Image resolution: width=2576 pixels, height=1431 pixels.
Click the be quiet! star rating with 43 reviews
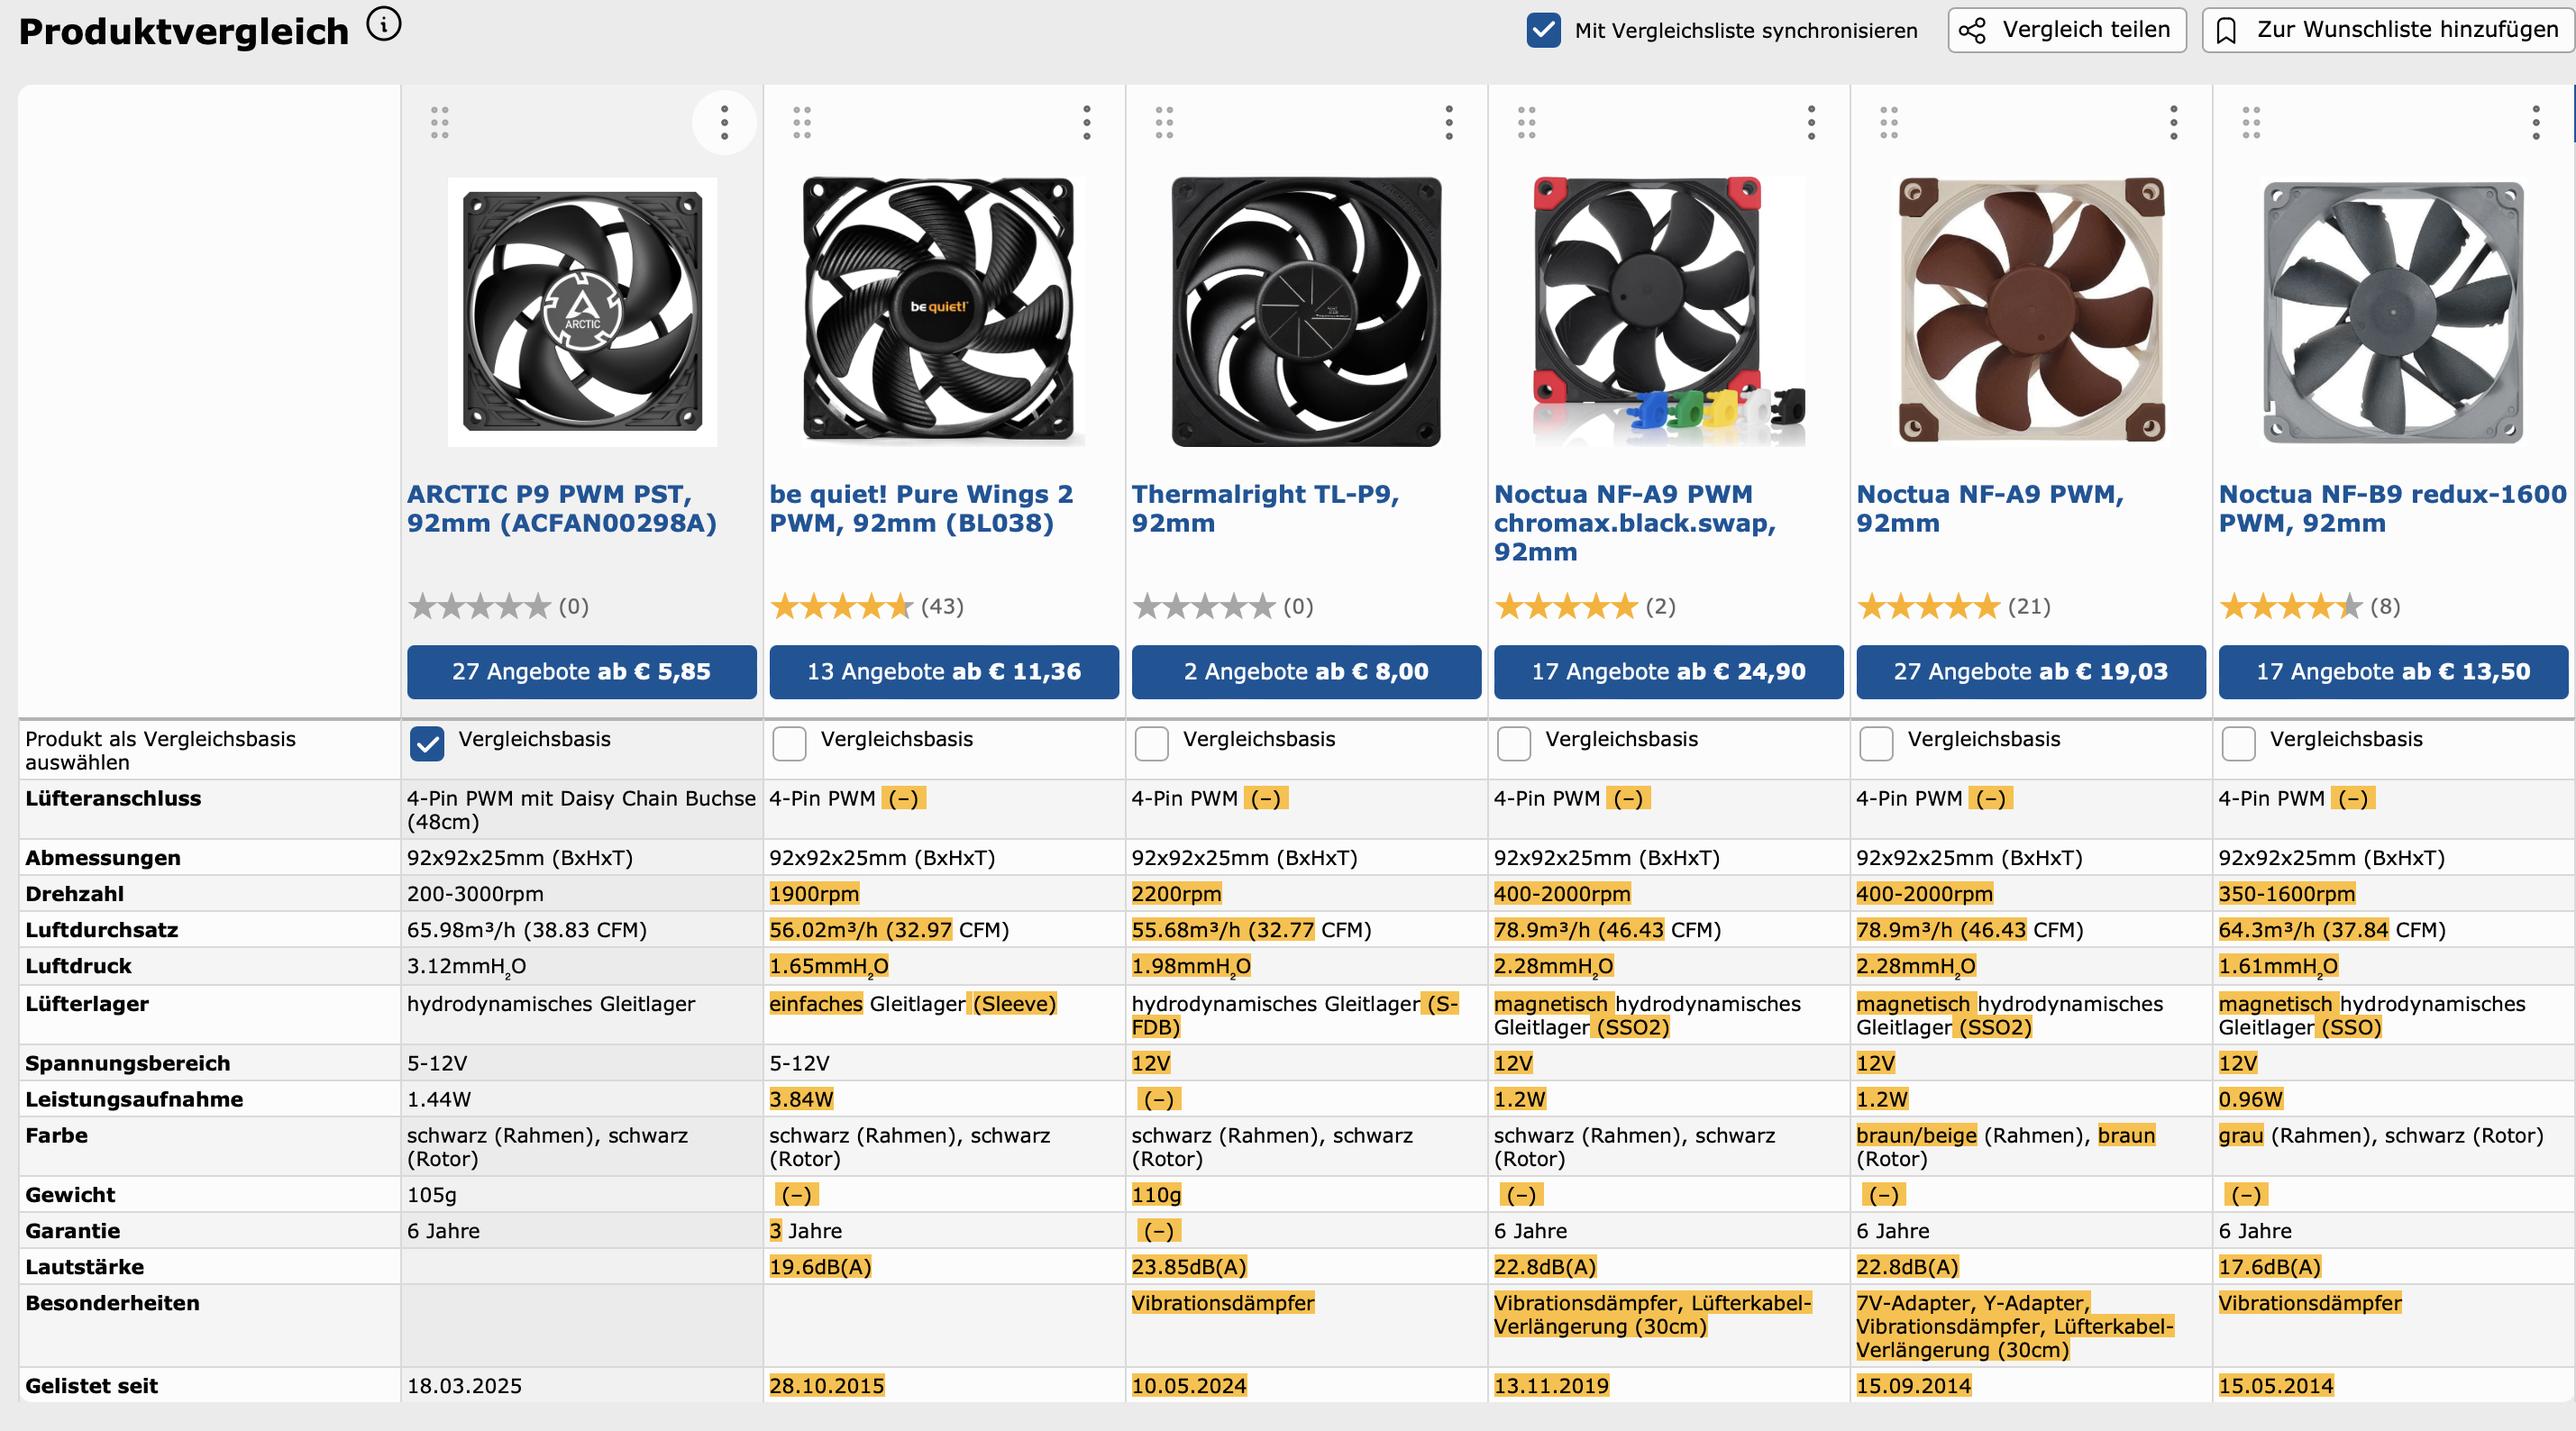pyautogui.click(x=842, y=606)
